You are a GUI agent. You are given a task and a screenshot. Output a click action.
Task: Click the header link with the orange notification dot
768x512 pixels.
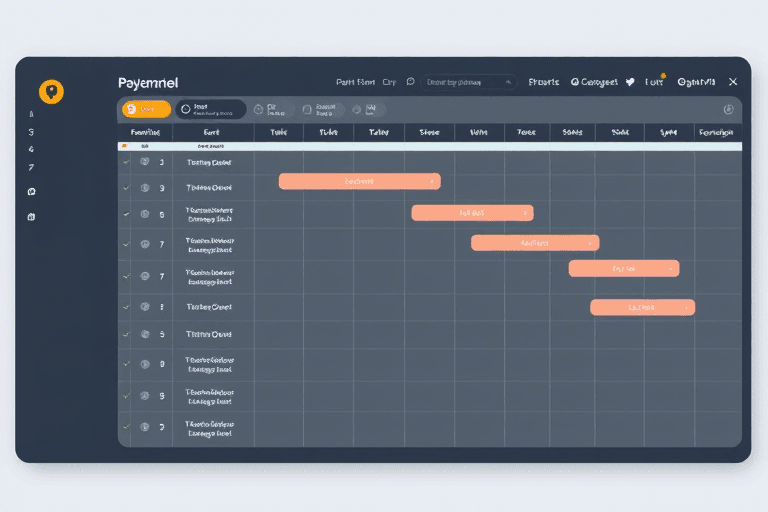point(655,82)
